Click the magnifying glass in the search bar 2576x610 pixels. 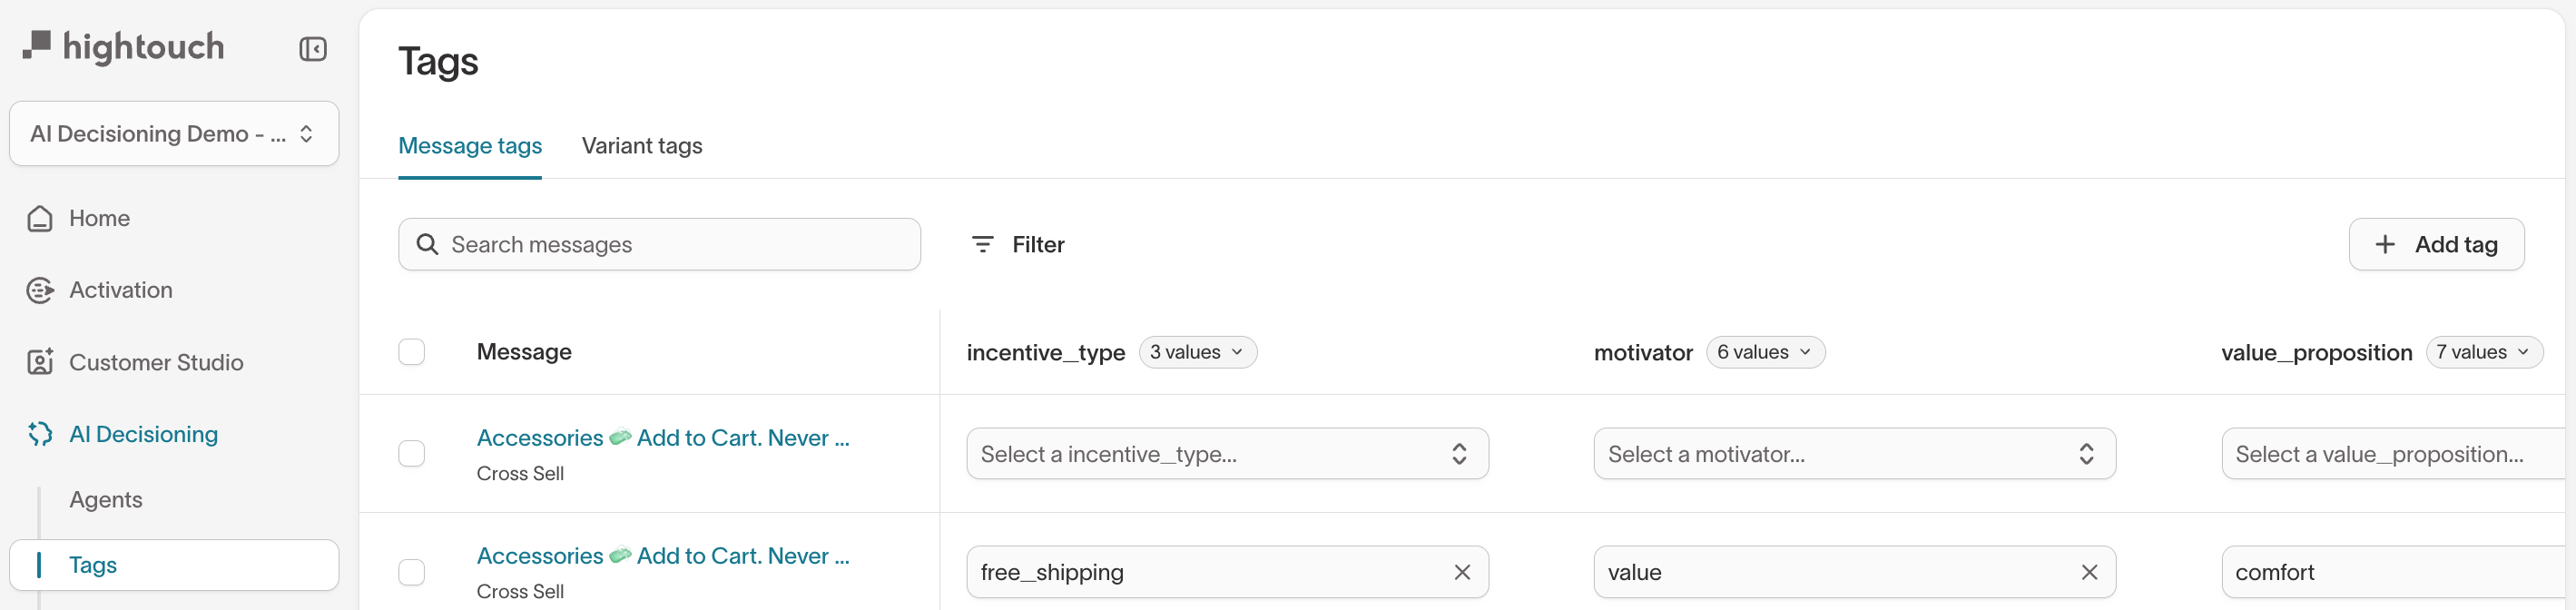point(428,244)
